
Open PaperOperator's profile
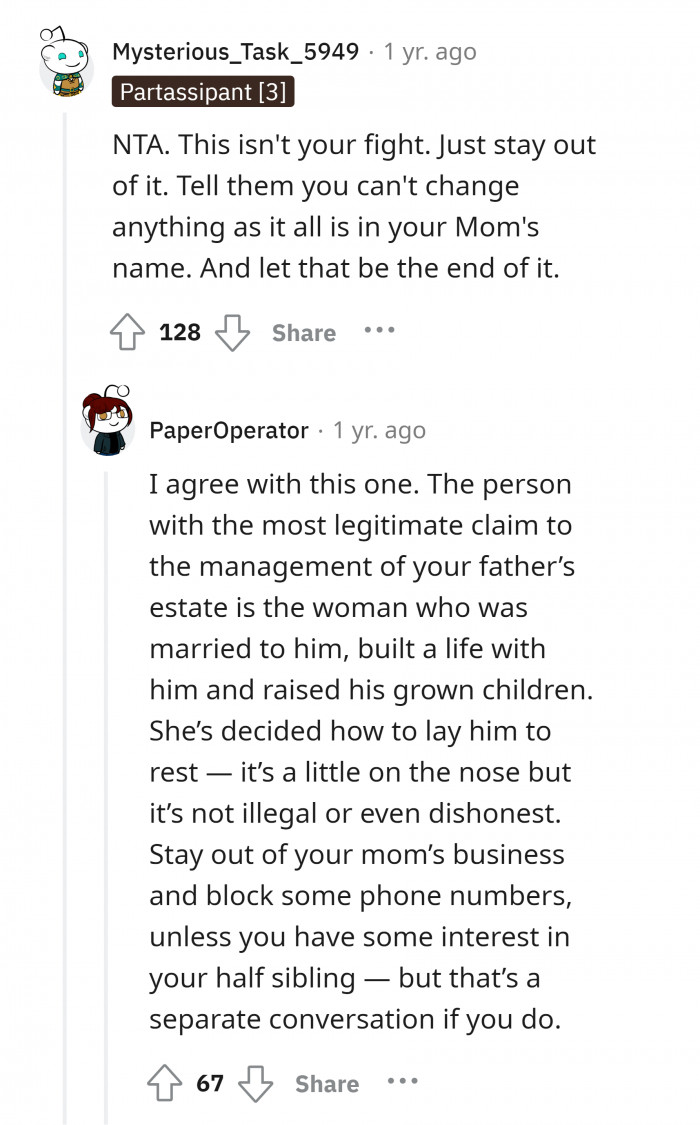click(227, 430)
